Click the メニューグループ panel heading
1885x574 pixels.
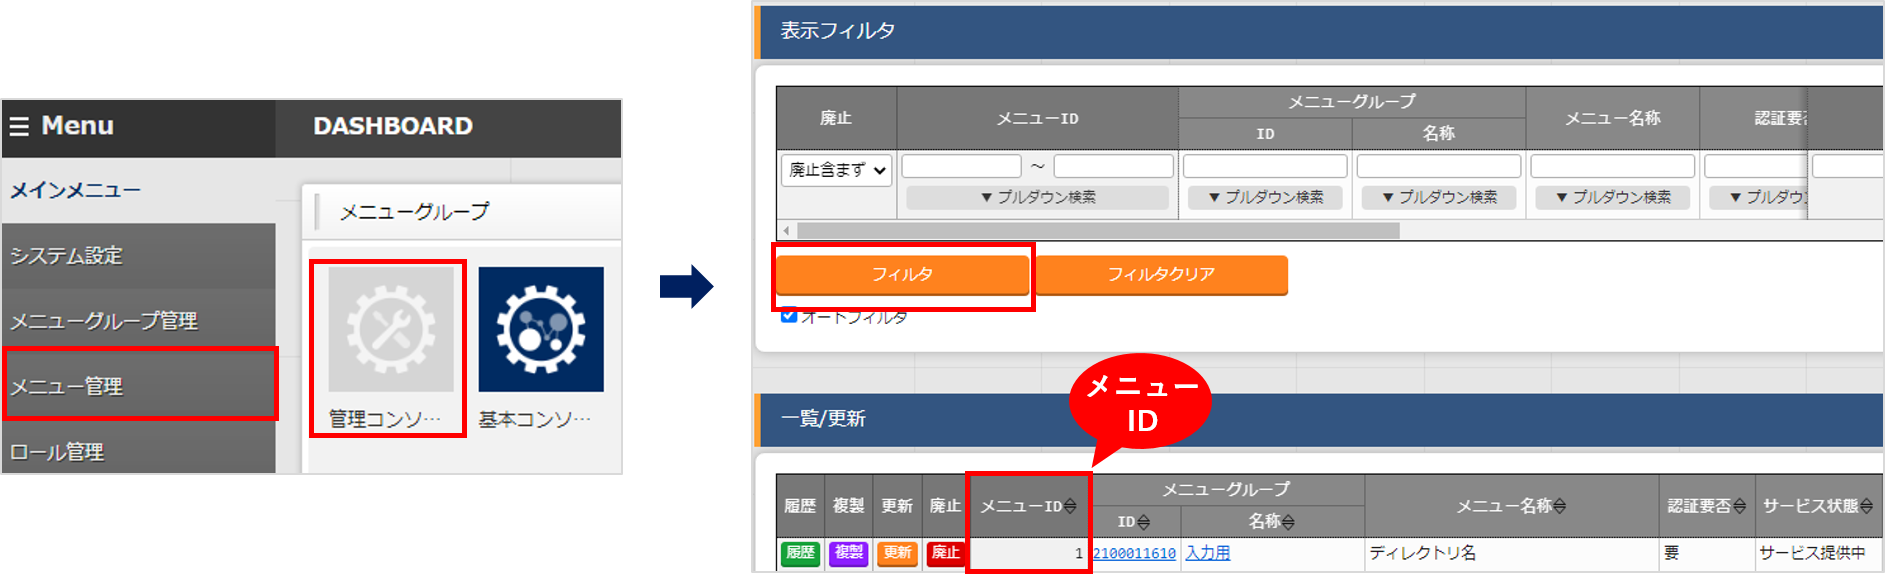414,212
